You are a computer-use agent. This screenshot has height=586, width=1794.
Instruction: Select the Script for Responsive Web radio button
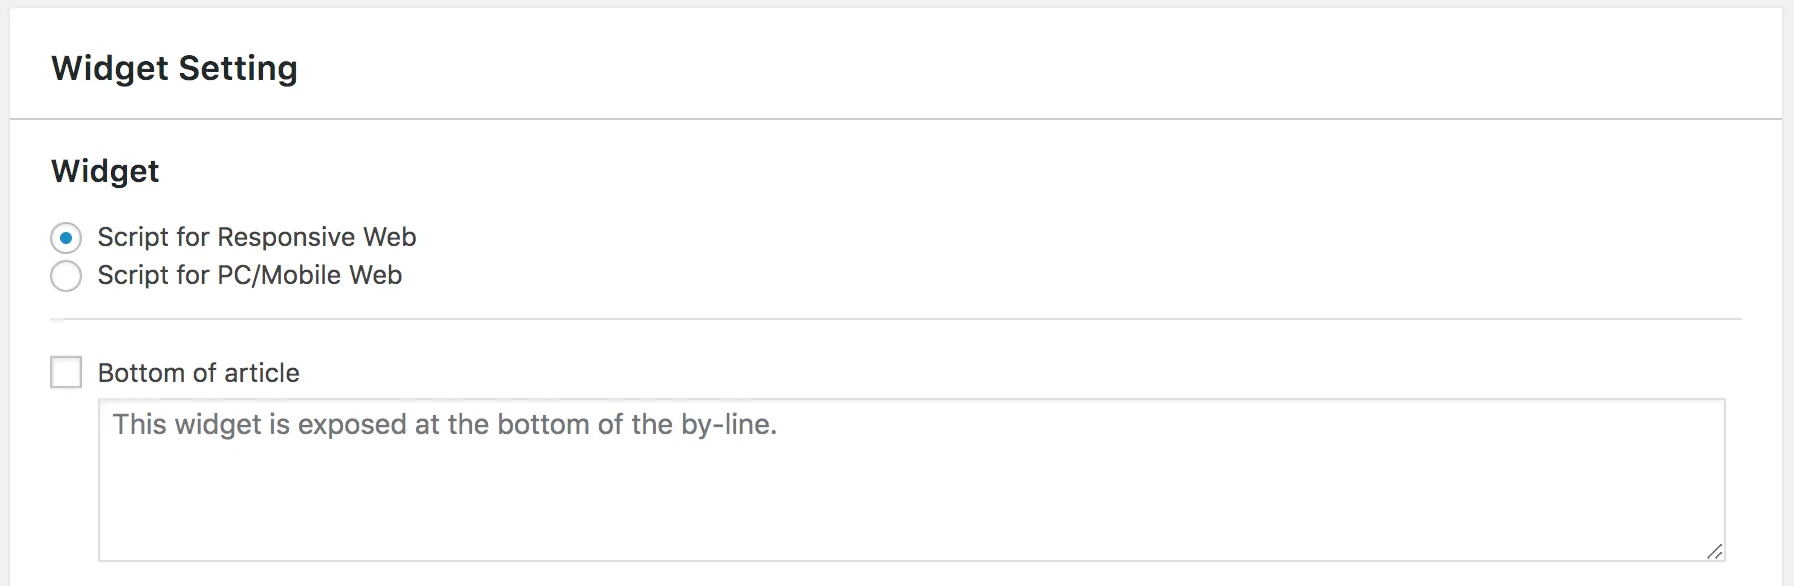66,238
